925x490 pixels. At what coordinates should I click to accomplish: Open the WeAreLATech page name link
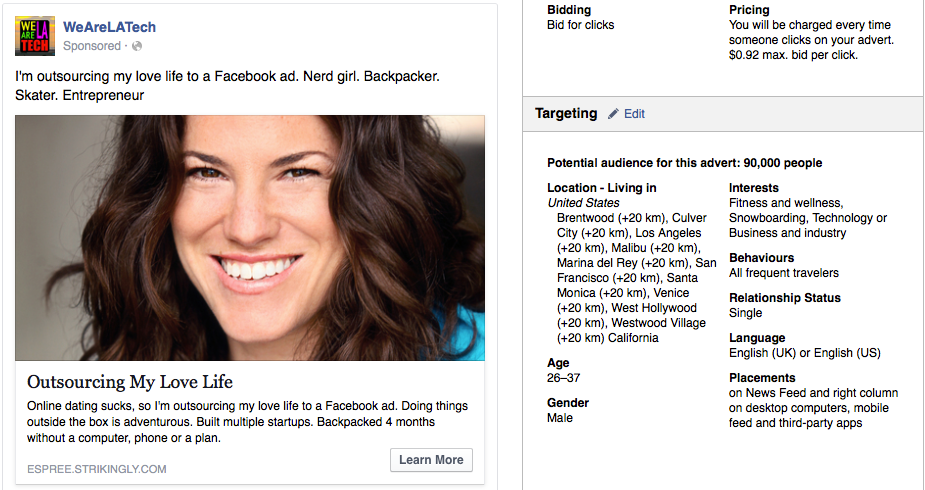point(109,27)
